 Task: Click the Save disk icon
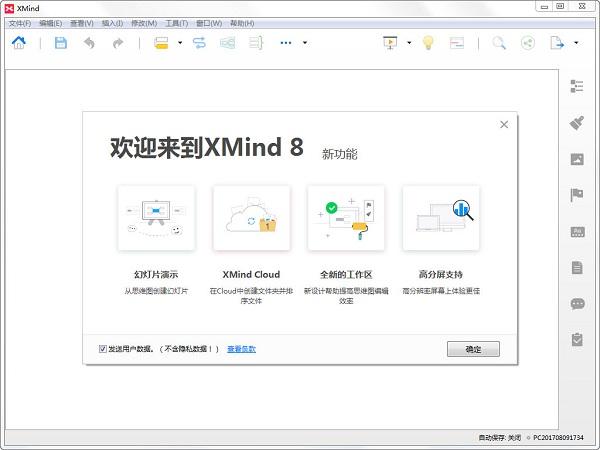60,43
